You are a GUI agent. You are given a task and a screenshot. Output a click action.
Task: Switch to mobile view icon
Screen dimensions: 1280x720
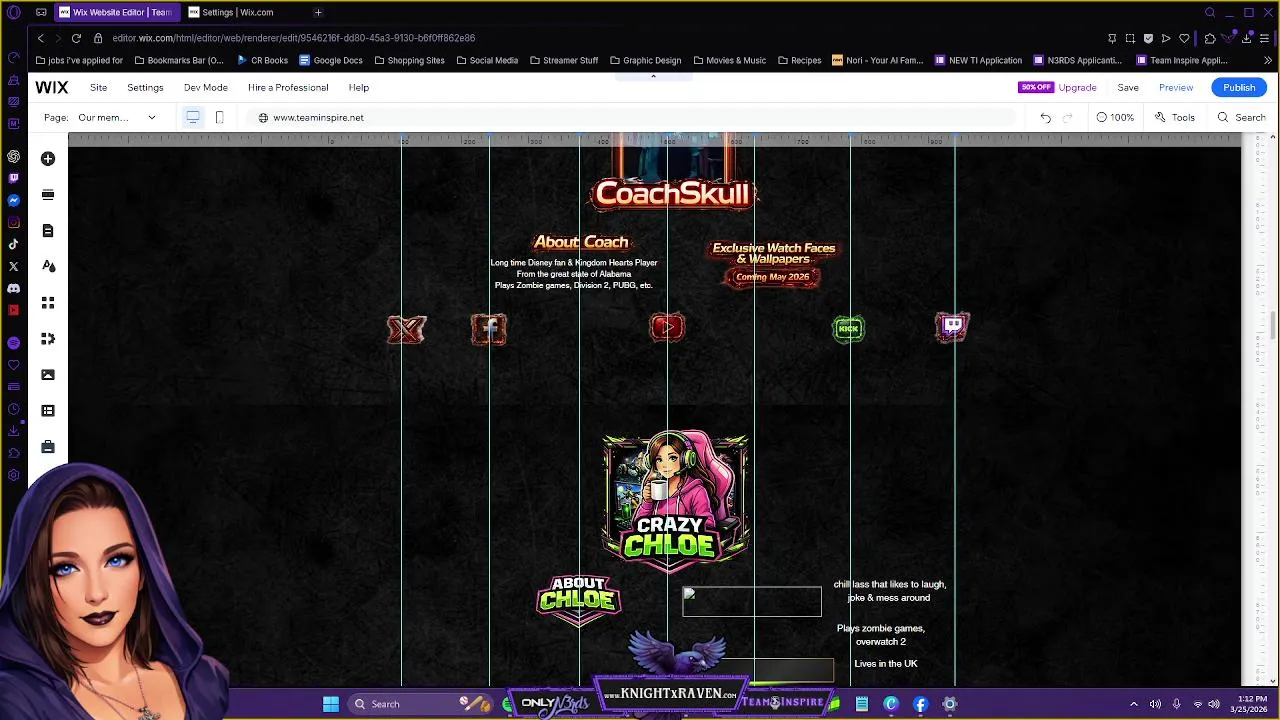(x=219, y=117)
